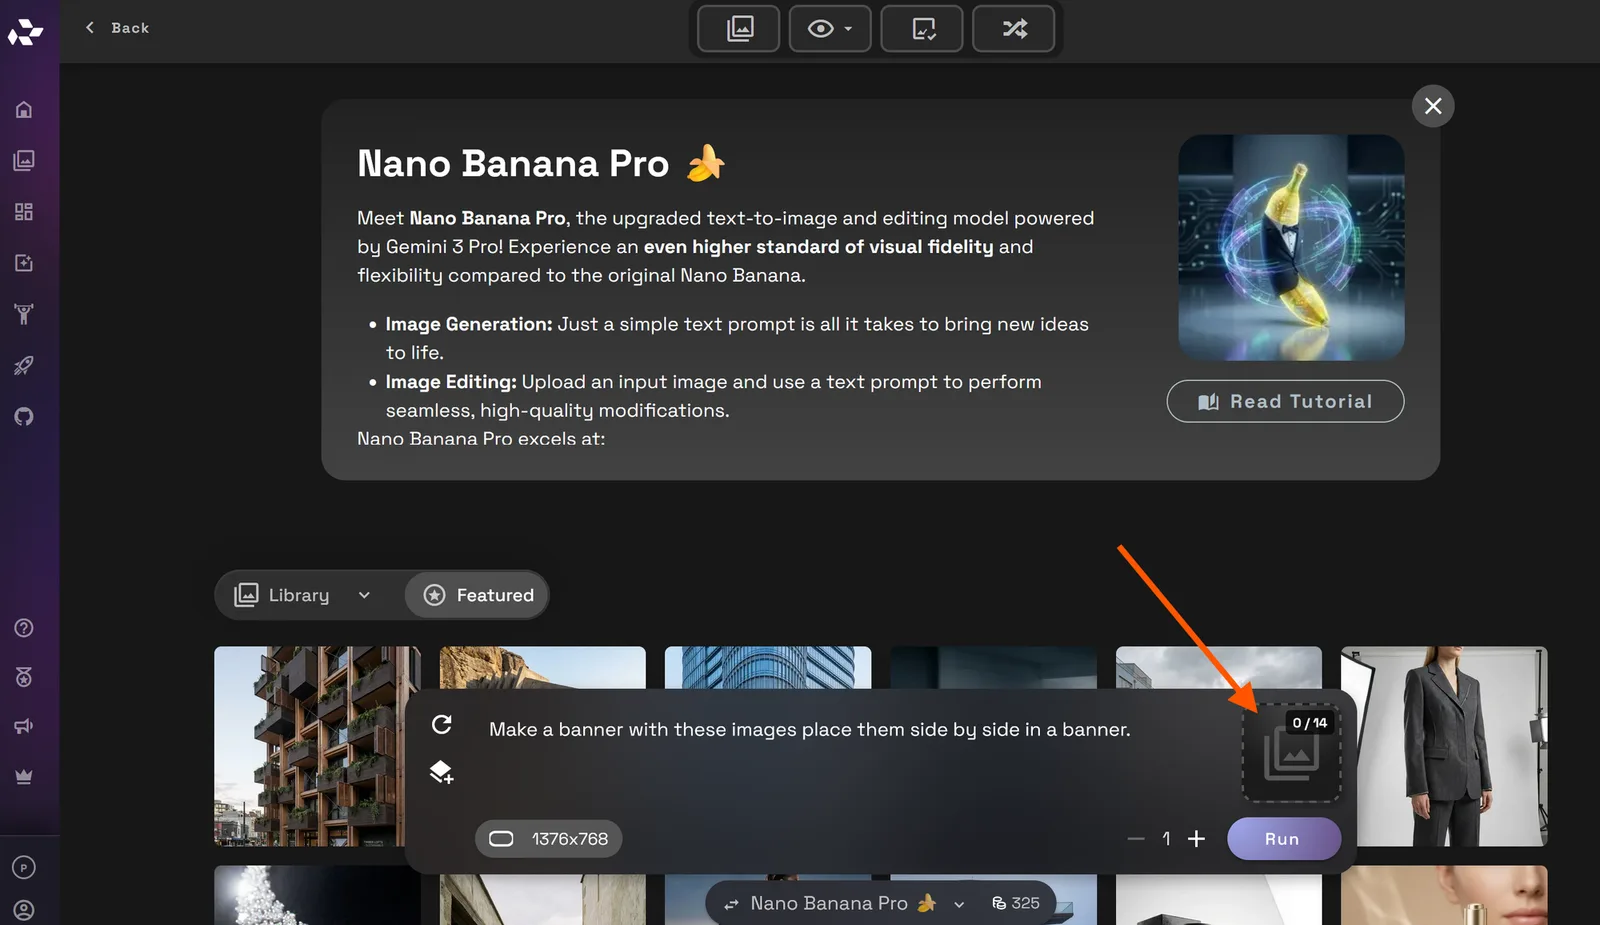Image resolution: width=1600 pixels, height=925 pixels.
Task: Click the crown icon in the sidebar
Action: pos(24,777)
